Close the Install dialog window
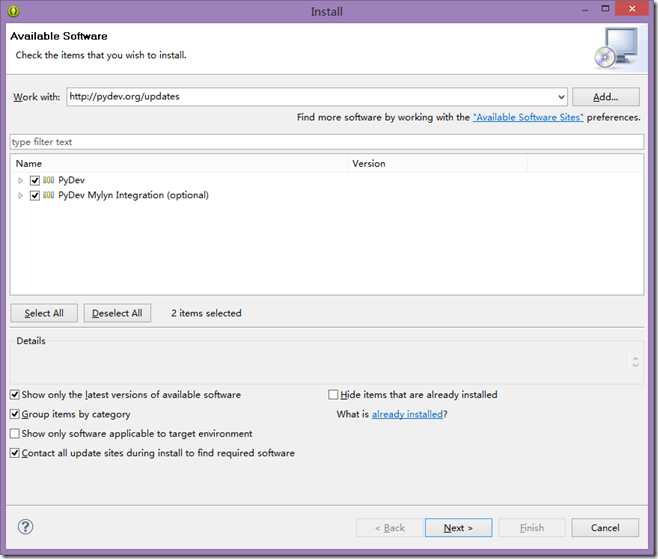The height and width of the screenshot is (559, 658). 632,8
